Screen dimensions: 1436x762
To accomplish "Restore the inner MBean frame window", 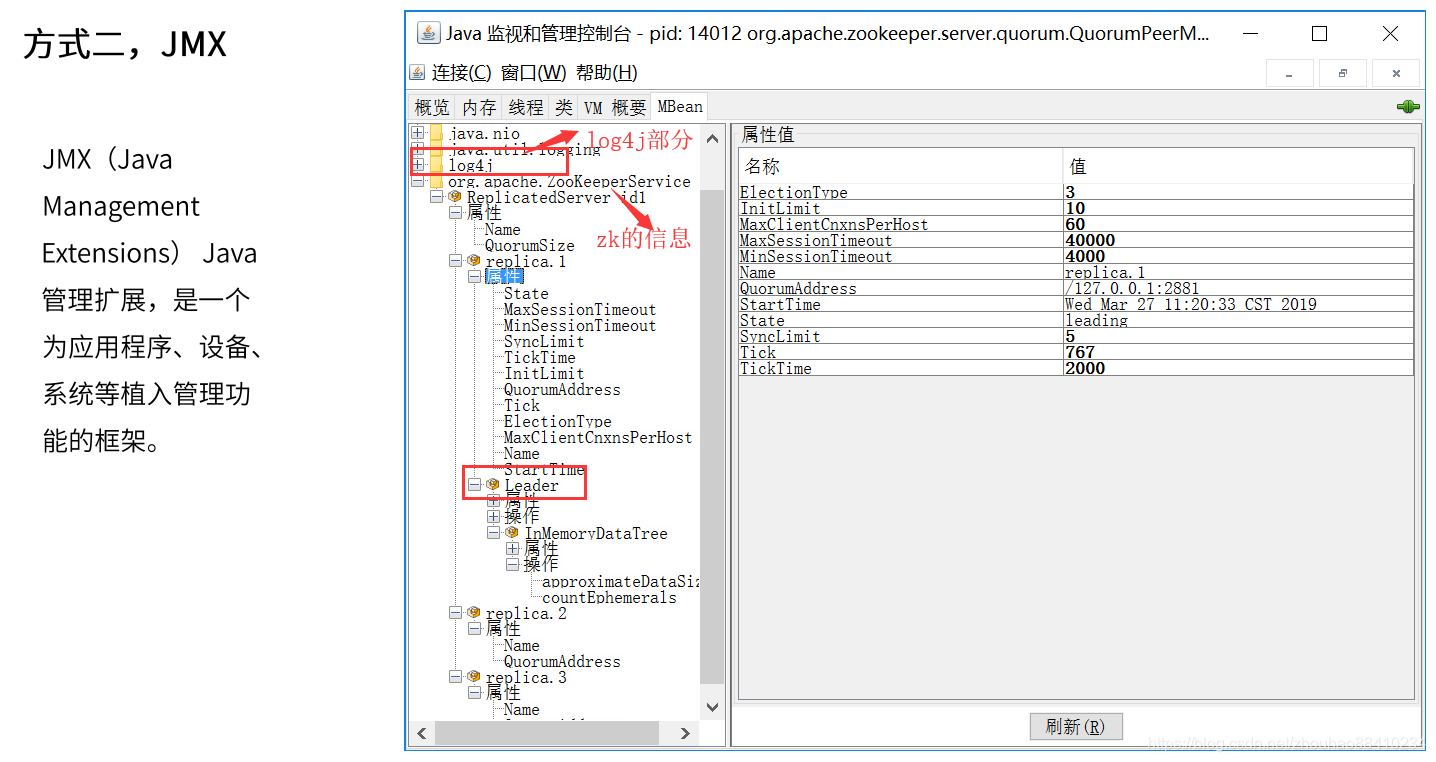I will 1343,73.
